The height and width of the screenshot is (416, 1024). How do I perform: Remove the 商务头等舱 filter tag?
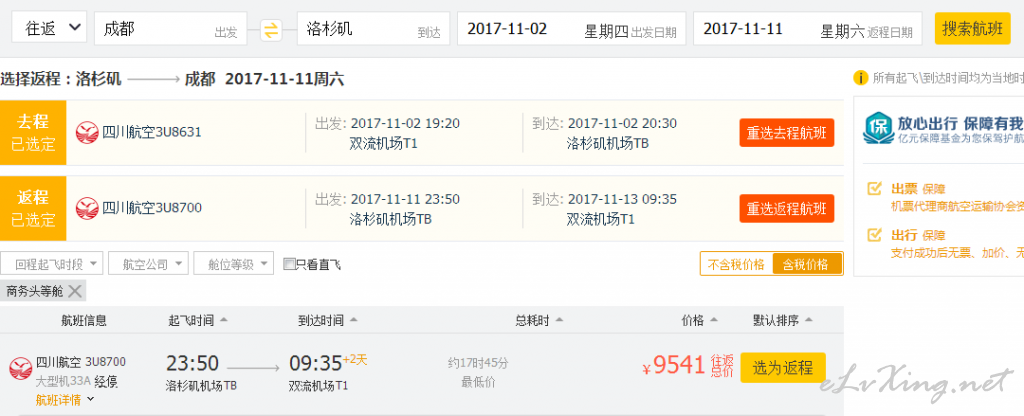[75, 291]
